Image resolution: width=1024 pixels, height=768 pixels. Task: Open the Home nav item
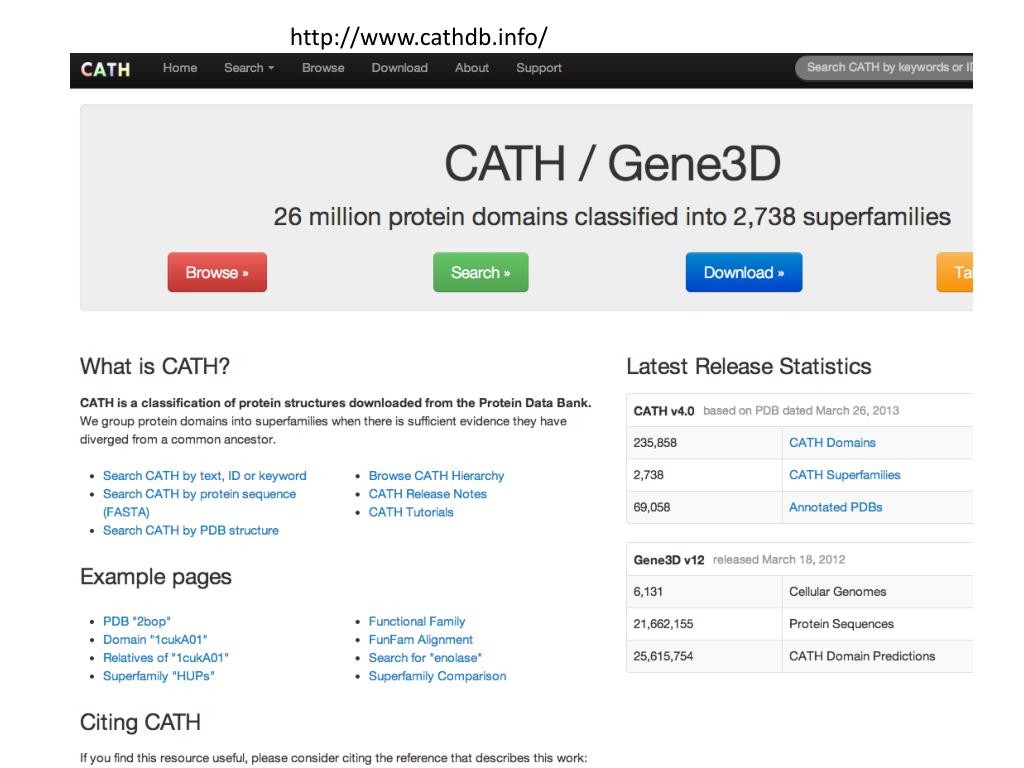[180, 68]
